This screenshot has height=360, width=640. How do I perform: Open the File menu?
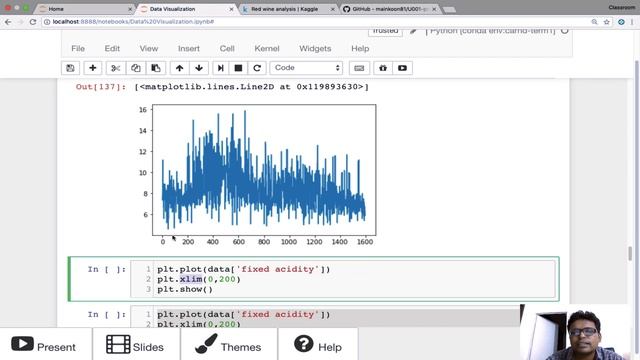pos(78,48)
